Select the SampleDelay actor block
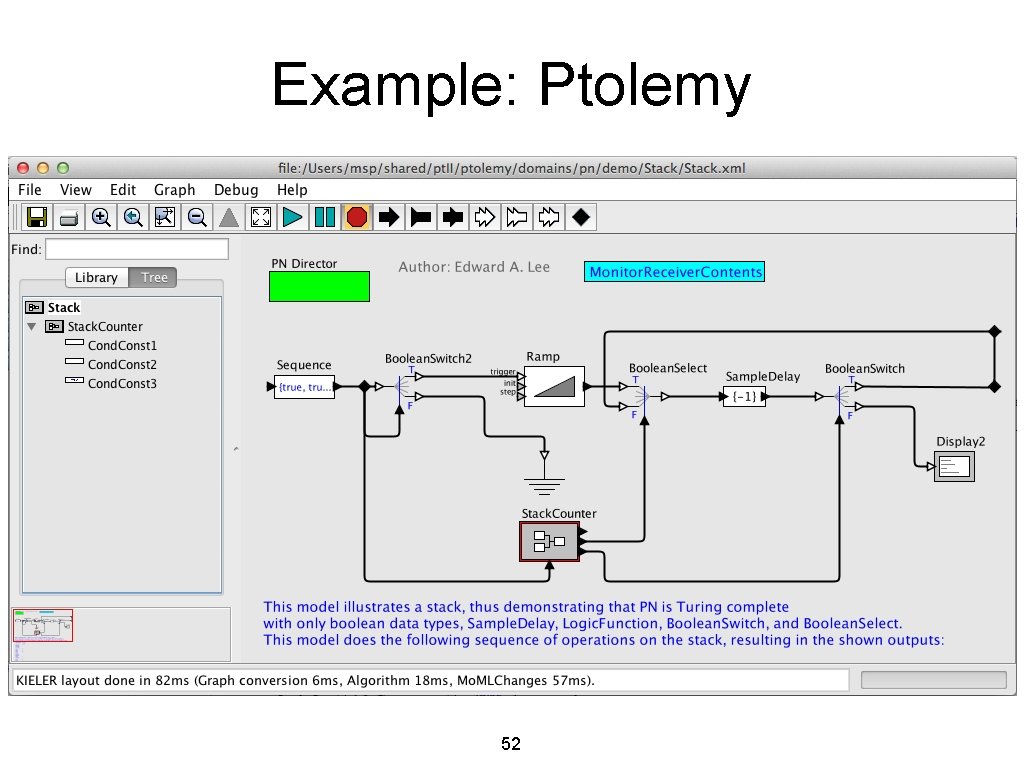This screenshot has height=768, width=1024. 744,396
